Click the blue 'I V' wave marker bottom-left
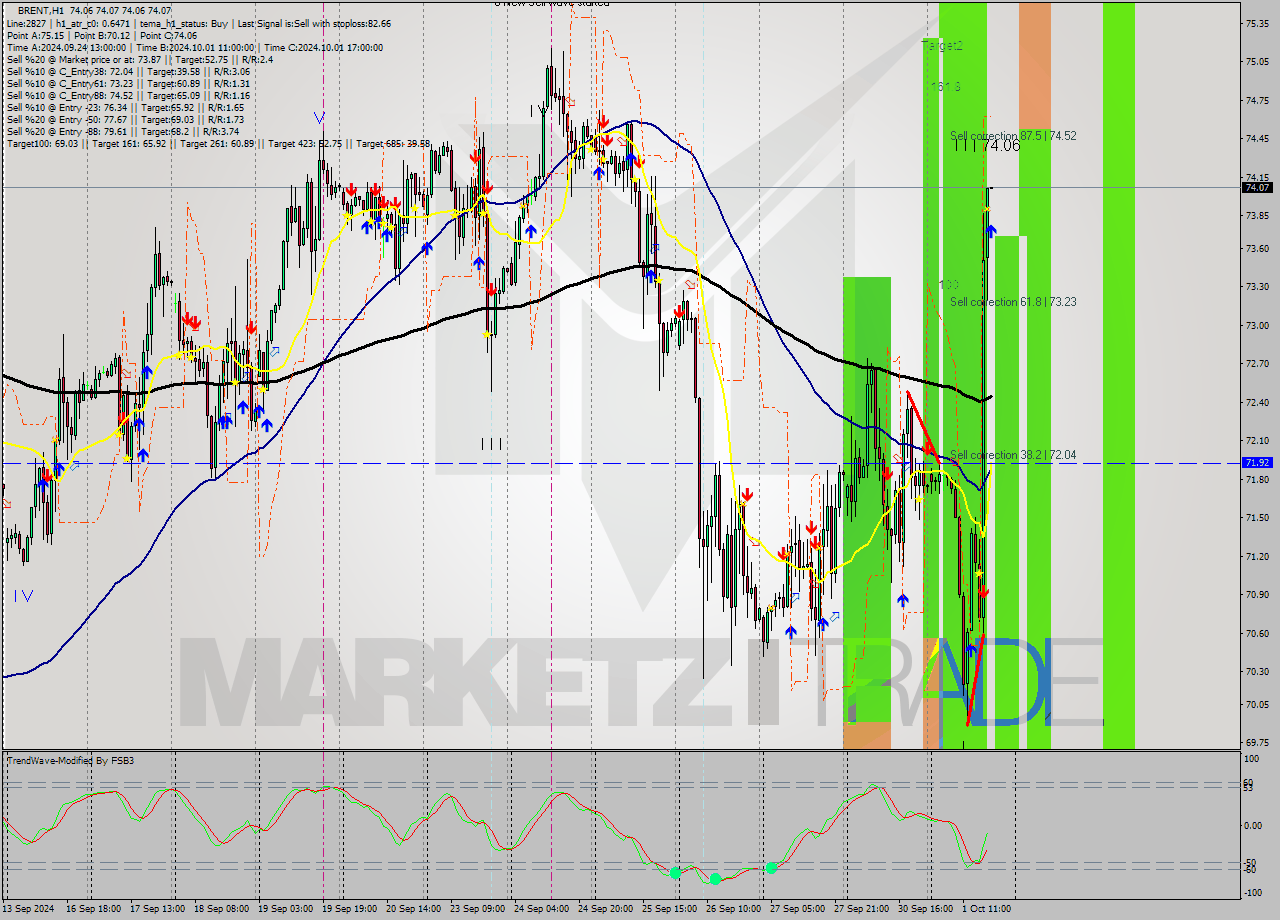 (24, 595)
